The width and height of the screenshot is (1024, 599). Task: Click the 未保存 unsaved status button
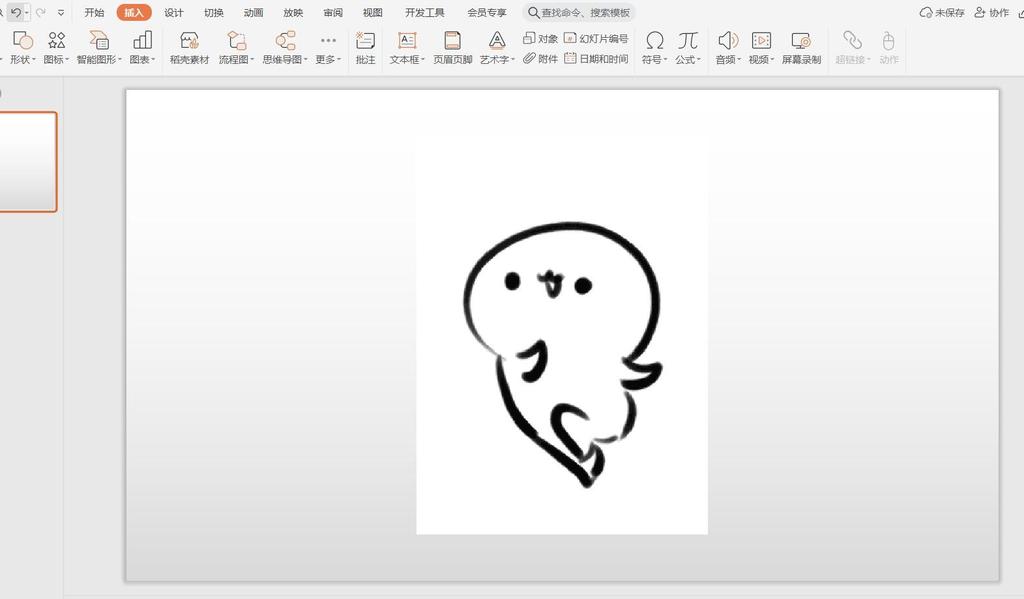942,13
